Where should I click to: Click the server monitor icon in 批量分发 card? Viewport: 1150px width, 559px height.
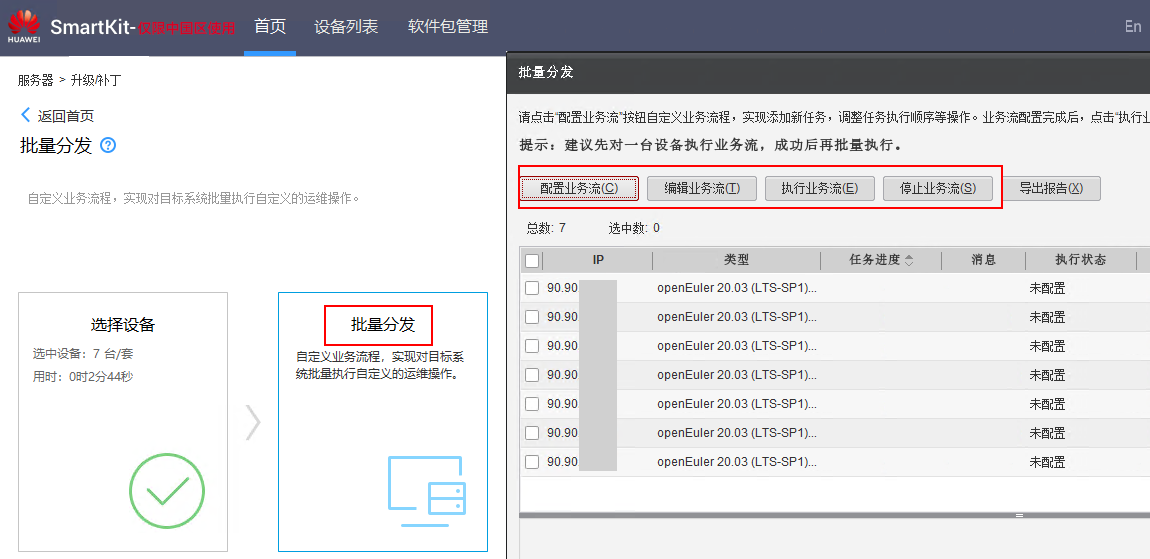426,492
